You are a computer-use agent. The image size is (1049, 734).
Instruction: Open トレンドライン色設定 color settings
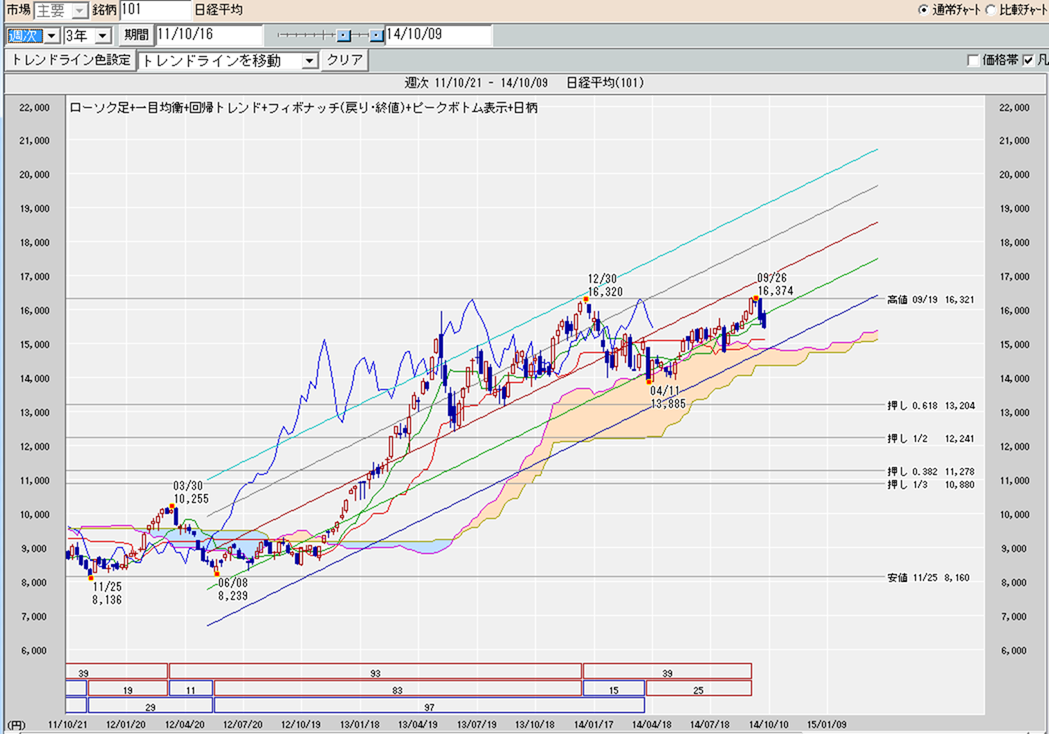[71, 60]
